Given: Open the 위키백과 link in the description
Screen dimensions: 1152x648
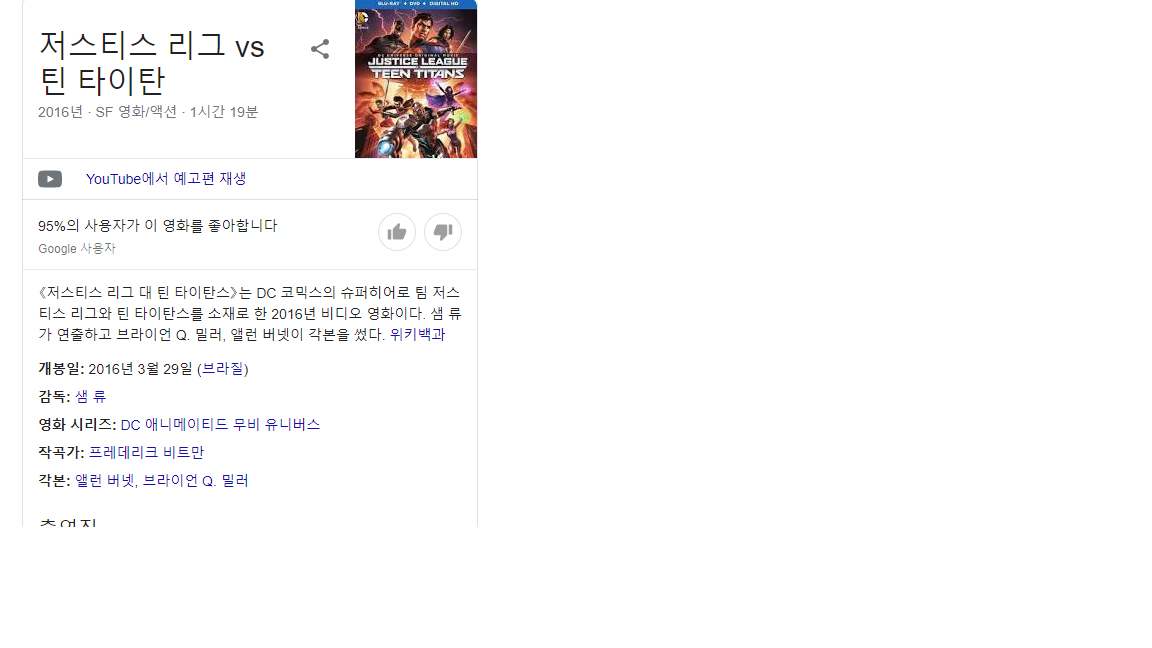Looking at the screenshot, I should (x=417, y=334).
